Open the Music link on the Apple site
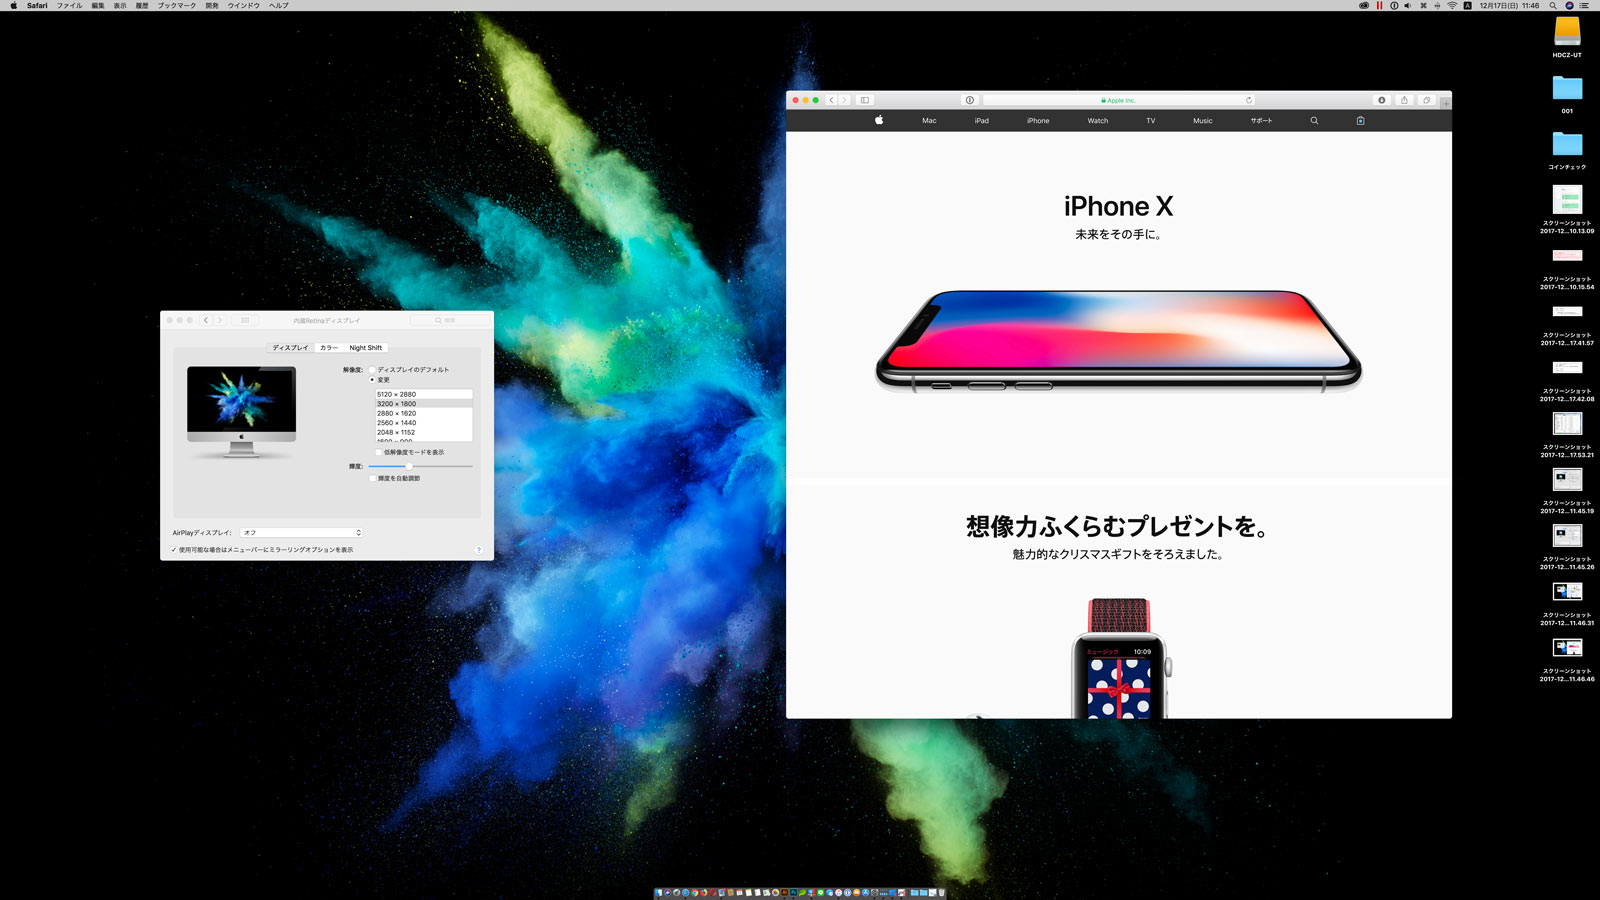Image resolution: width=1600 pixels, height=900 pixels. (1203, 120)
